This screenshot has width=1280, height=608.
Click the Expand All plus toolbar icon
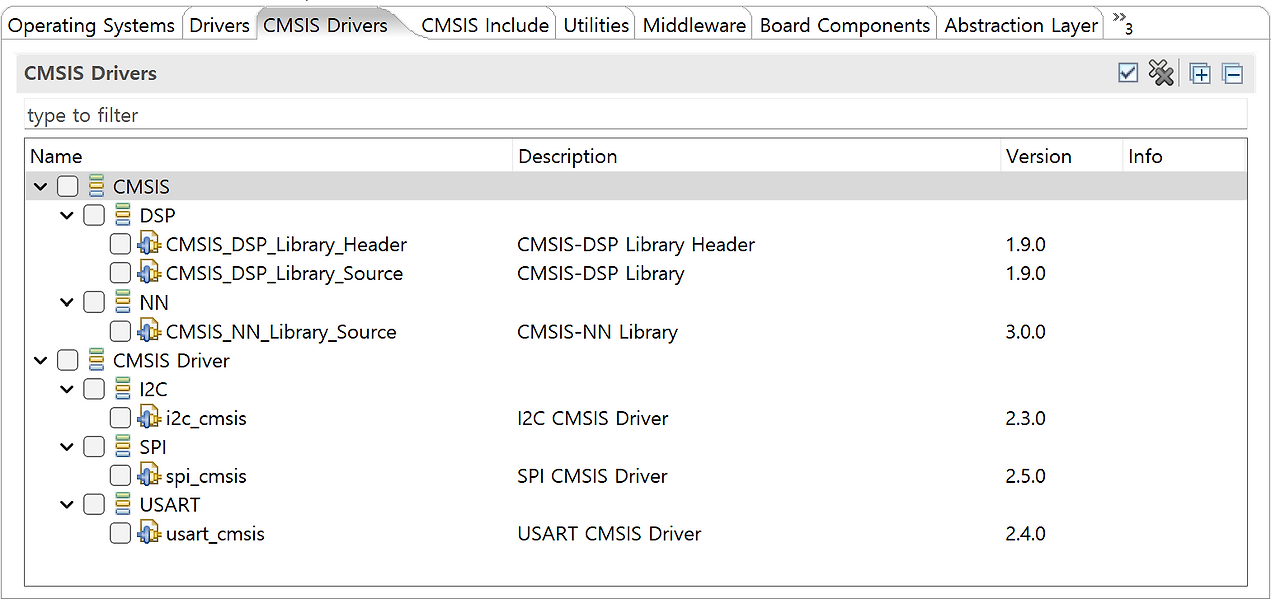pyautogui.click(x=1199, y=72)
